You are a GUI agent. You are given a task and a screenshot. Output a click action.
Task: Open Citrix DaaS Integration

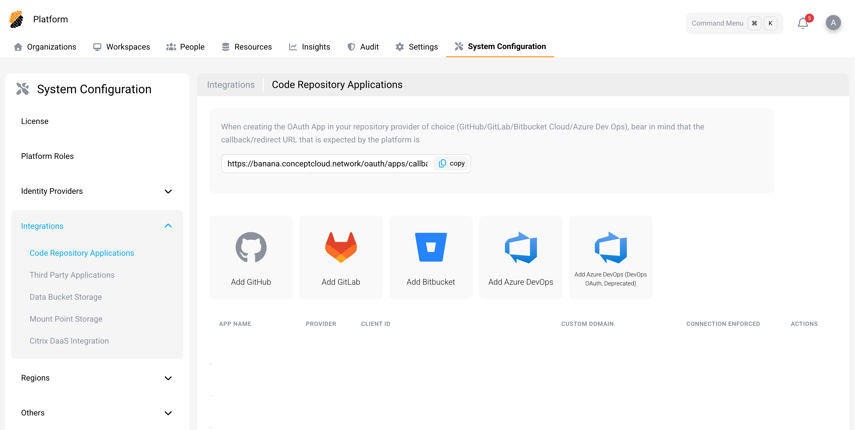[69, 341]
